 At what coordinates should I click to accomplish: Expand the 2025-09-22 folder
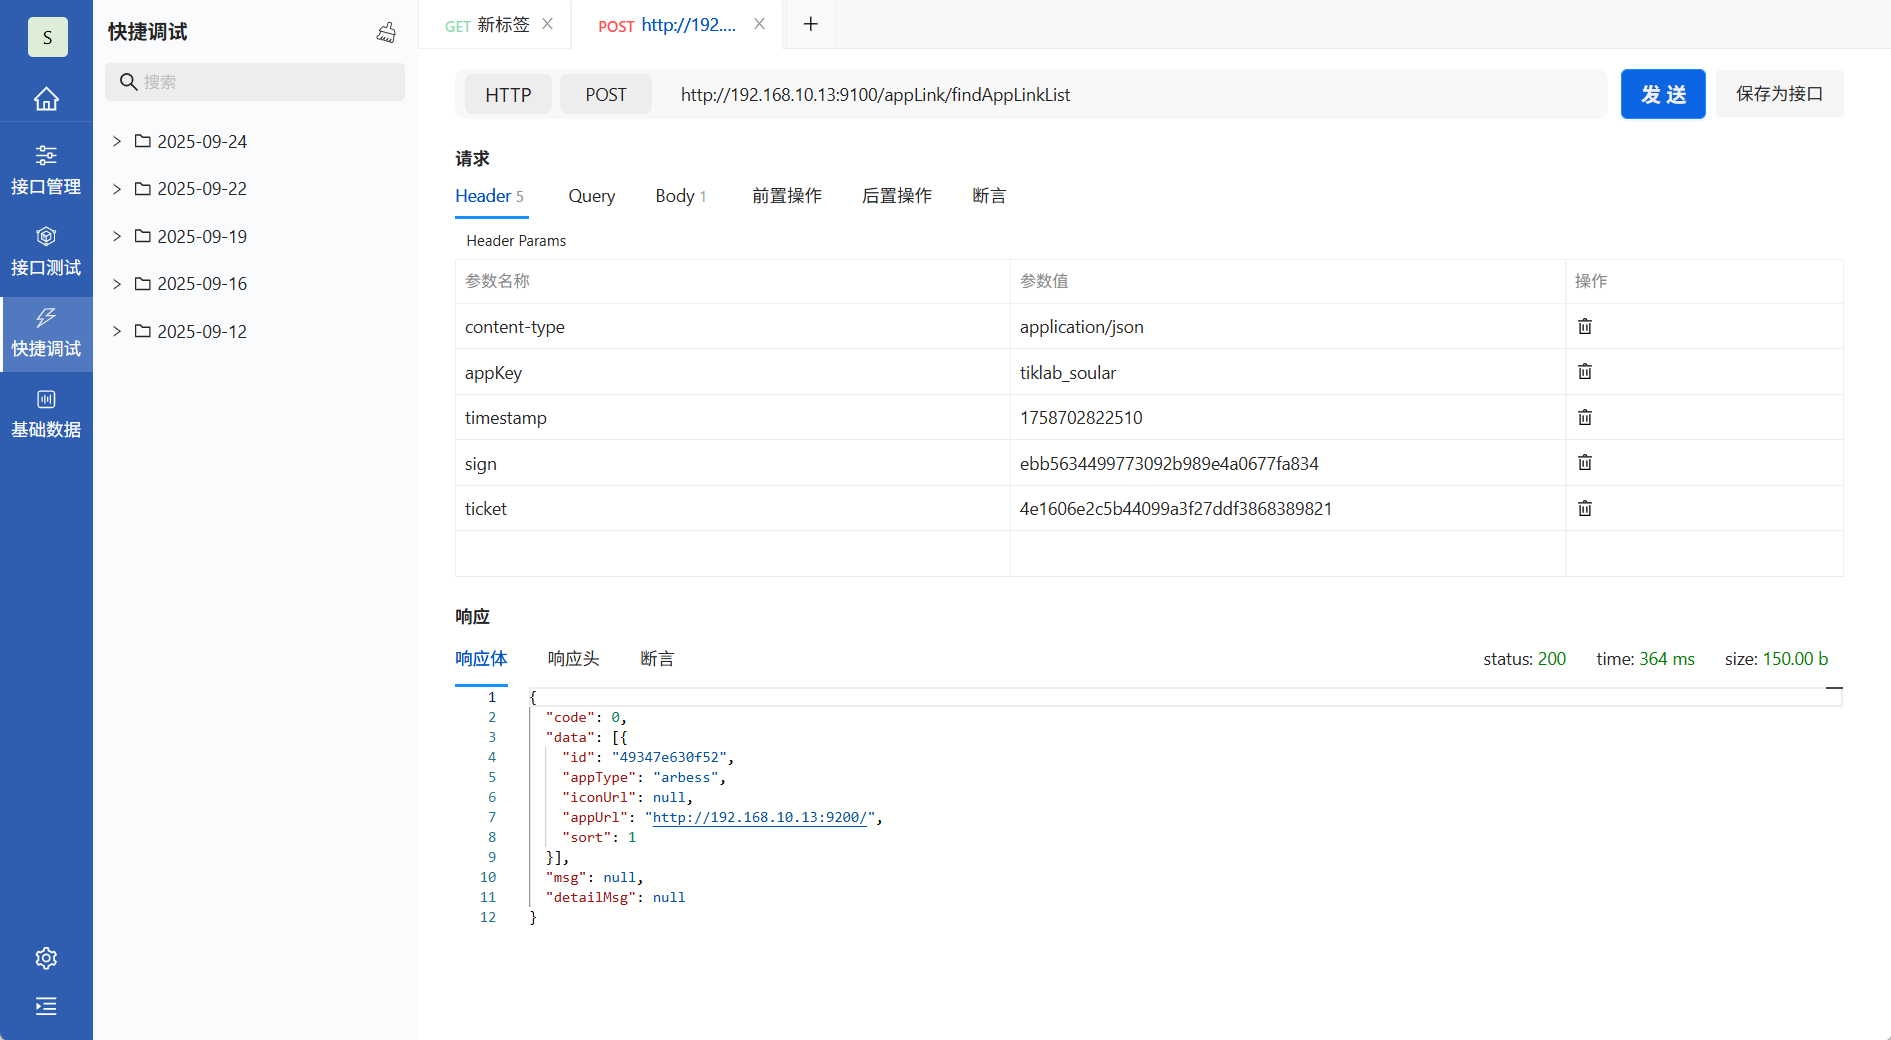click(x=117, y=189)
